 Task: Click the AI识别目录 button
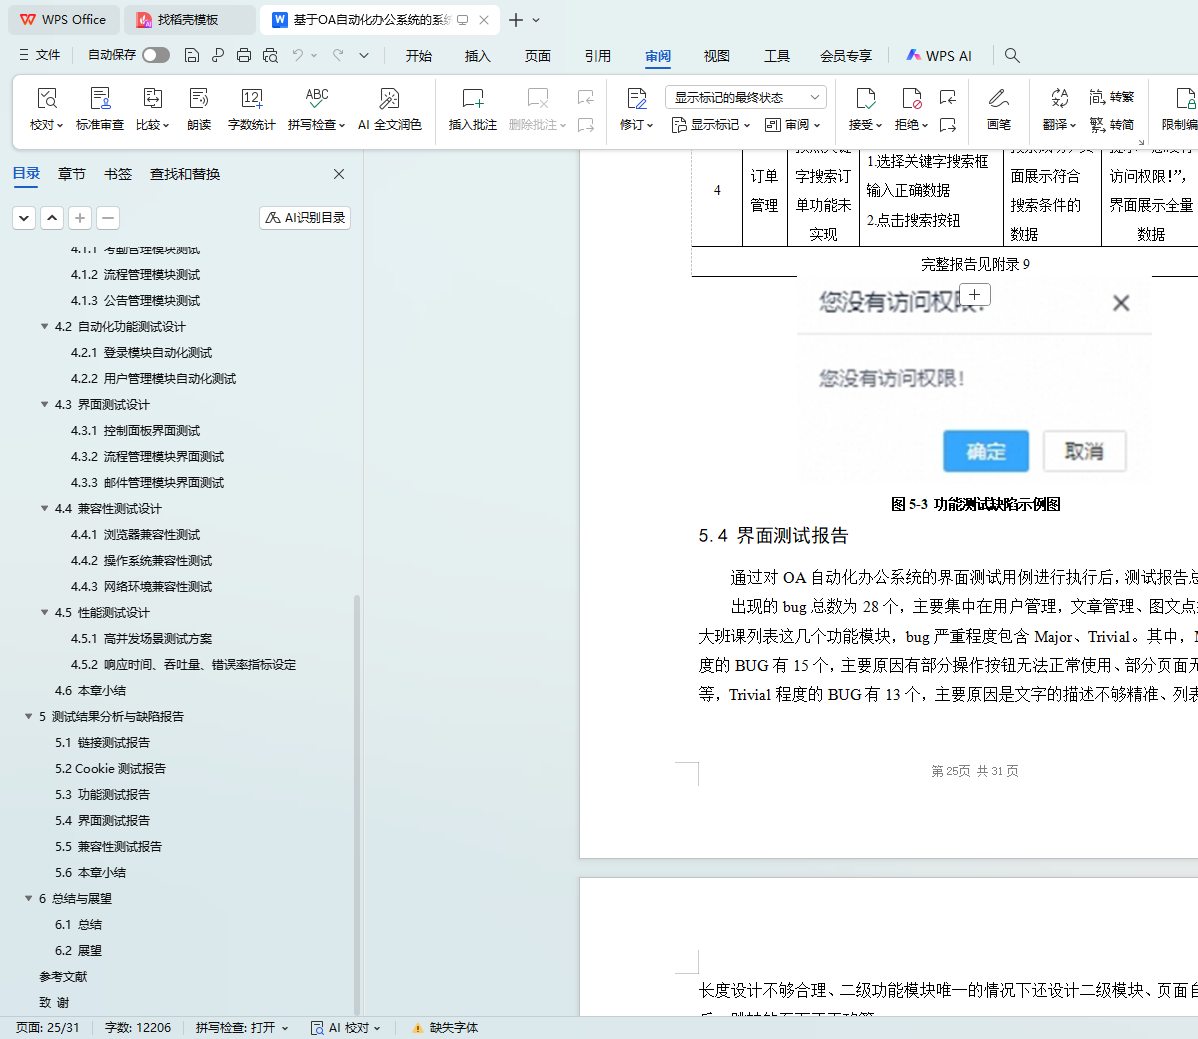[x=305, y=217]
